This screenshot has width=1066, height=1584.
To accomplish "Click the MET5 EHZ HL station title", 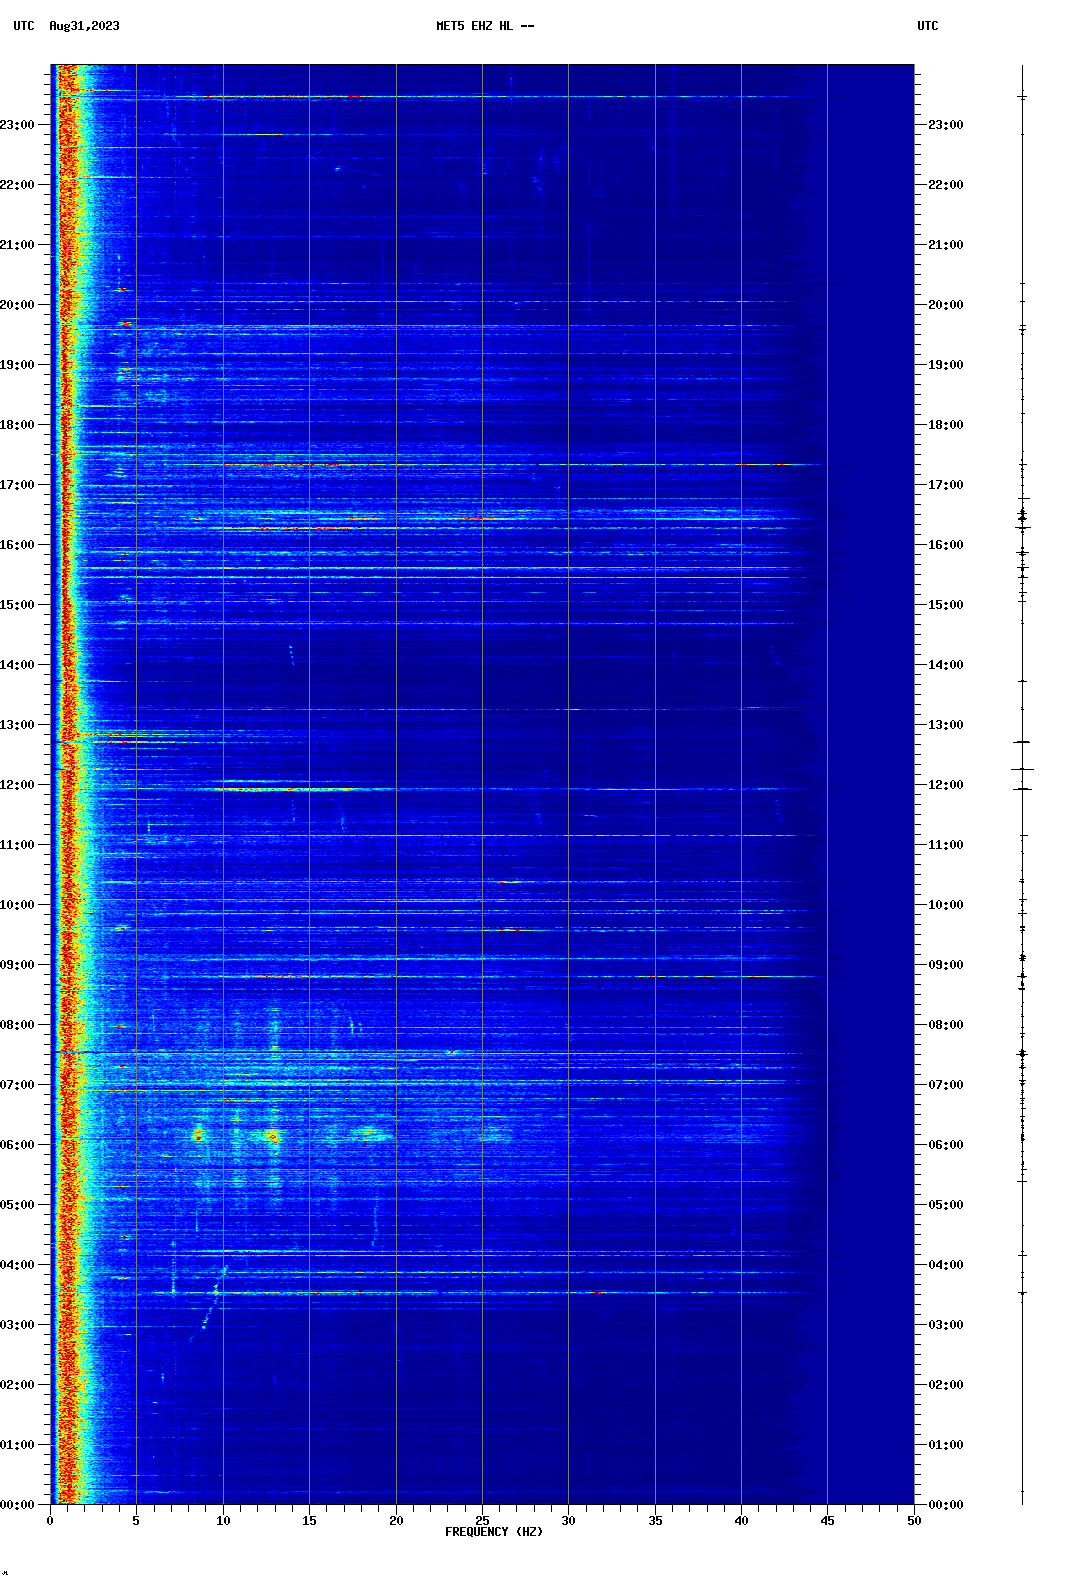I will (x=484, y=26).
